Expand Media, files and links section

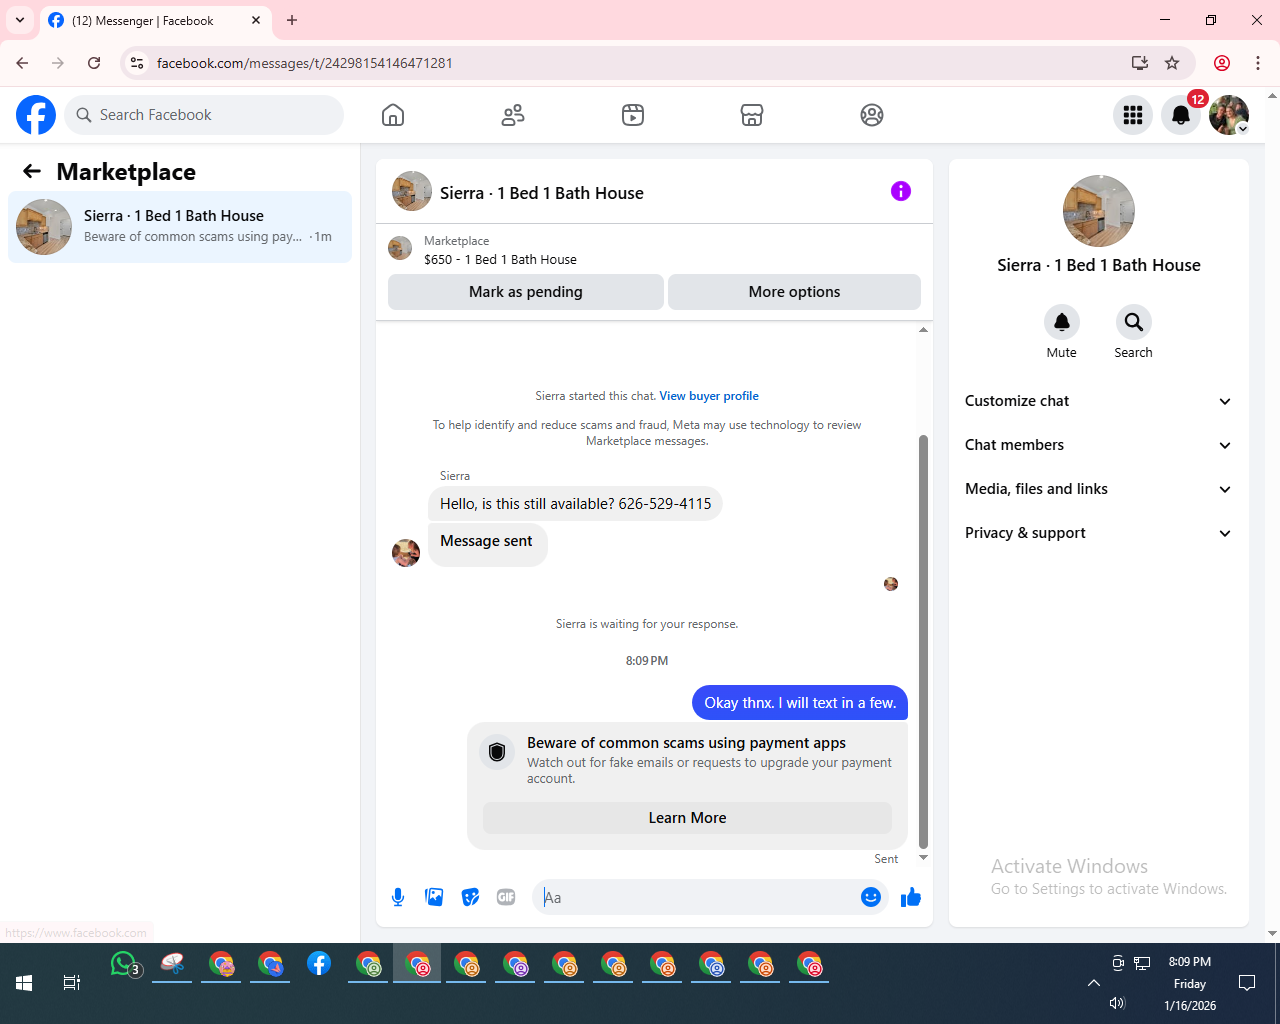[1099, 489]
